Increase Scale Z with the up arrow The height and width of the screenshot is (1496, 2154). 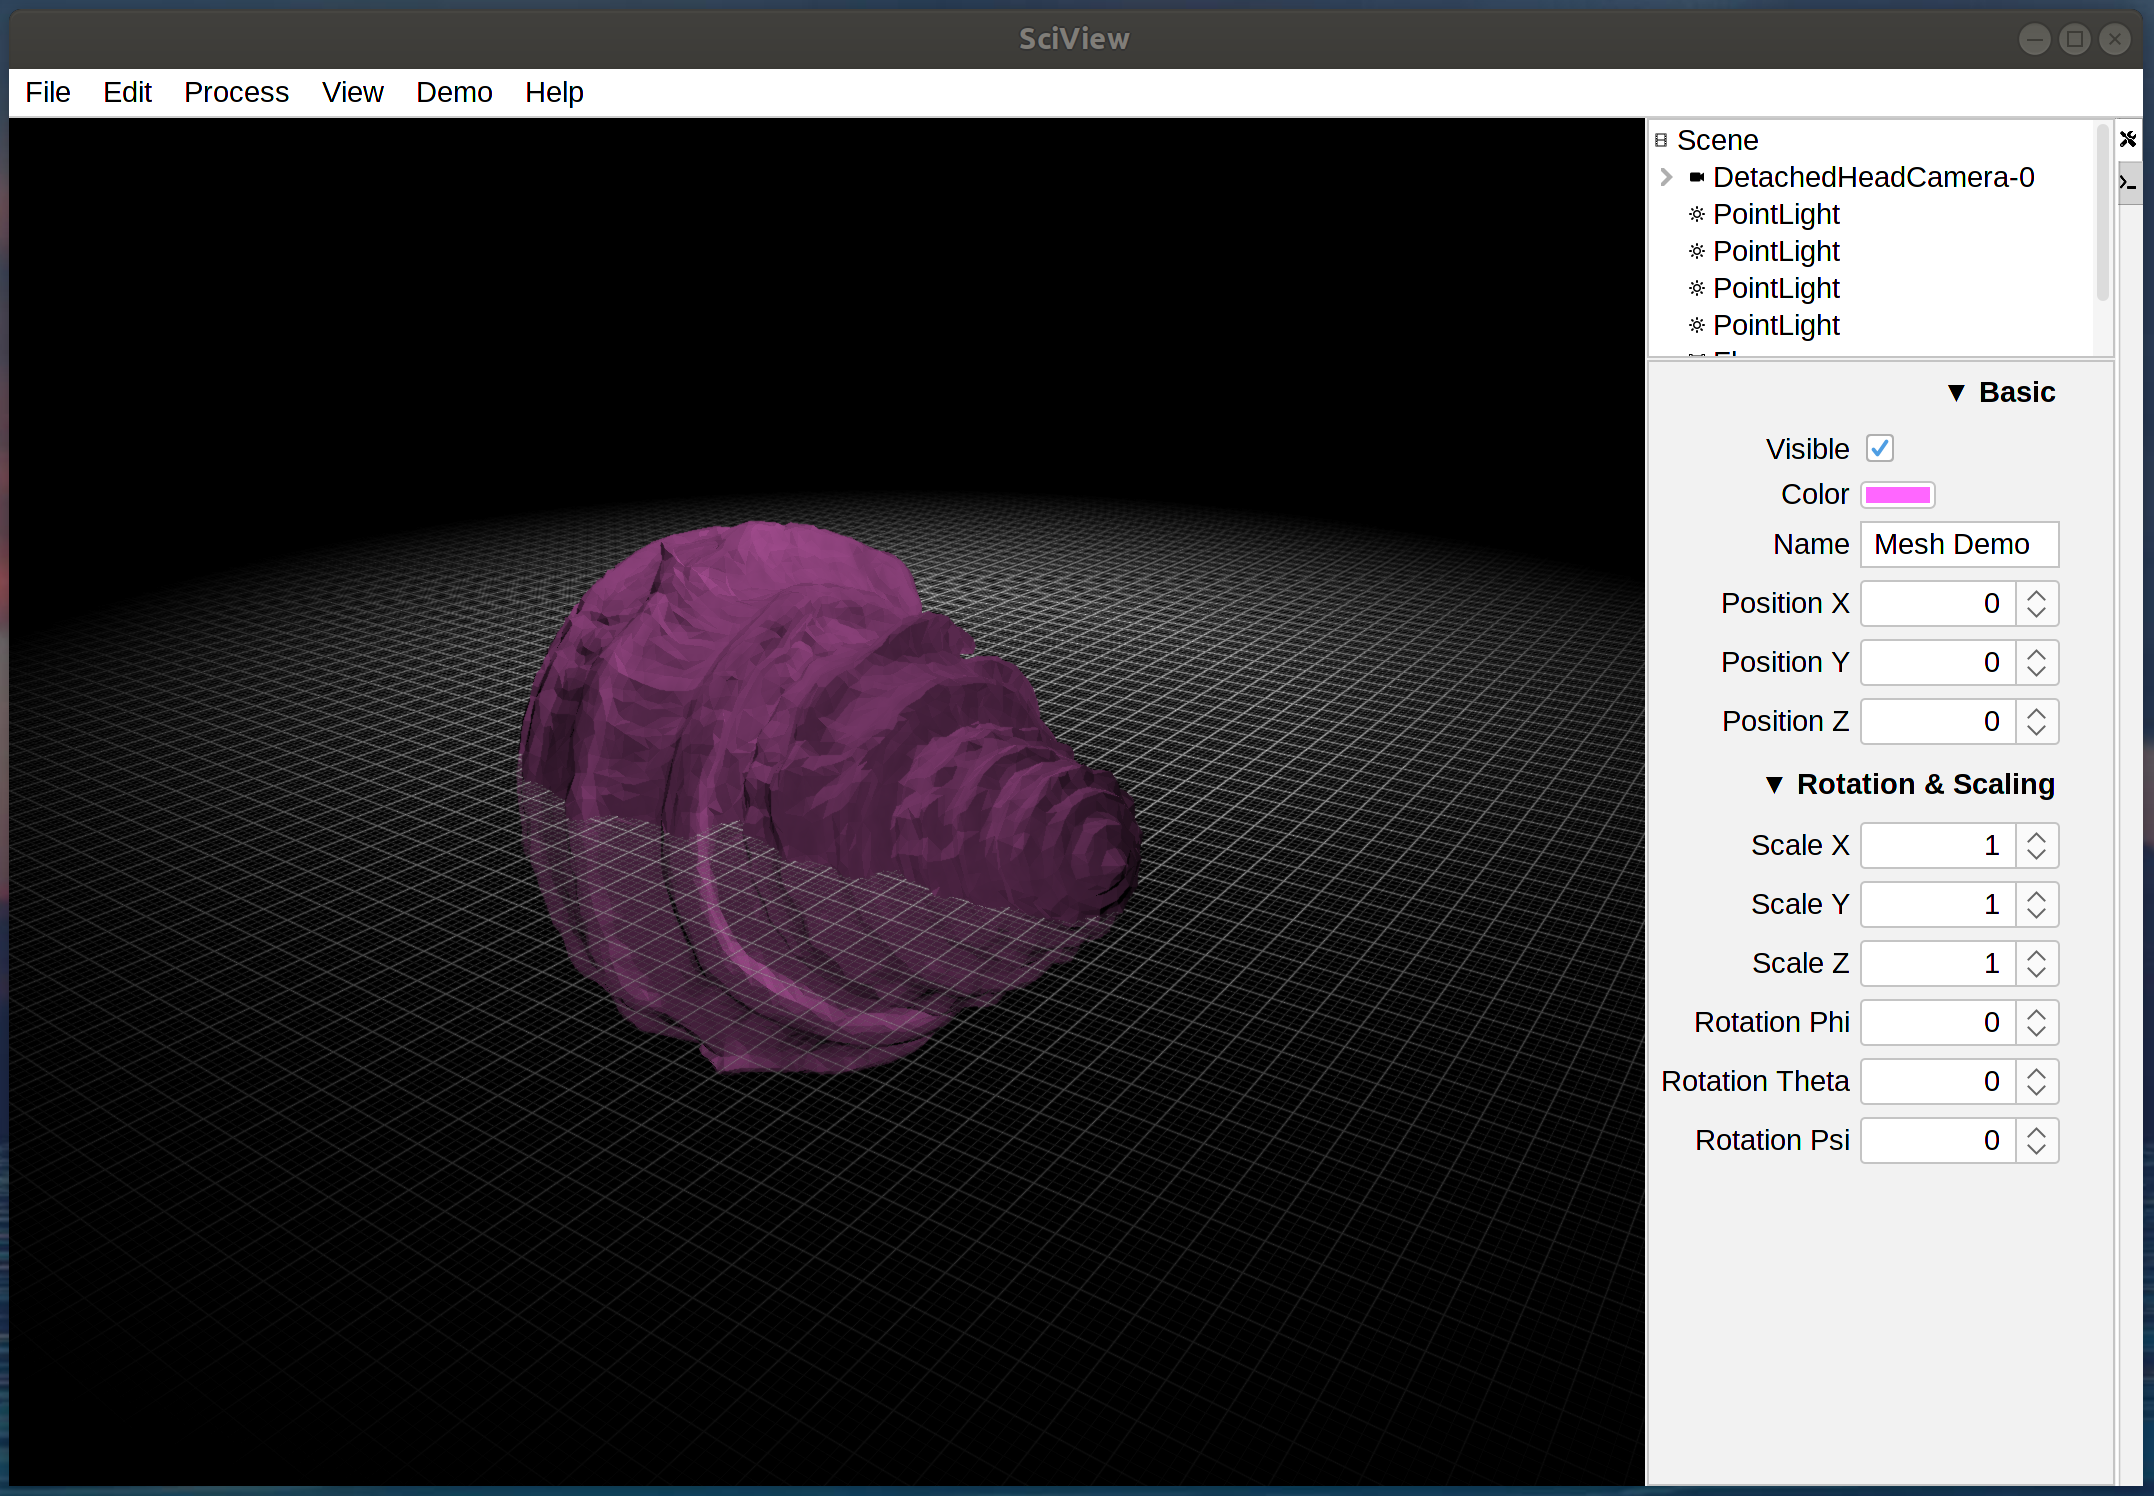pos(2037,953)
